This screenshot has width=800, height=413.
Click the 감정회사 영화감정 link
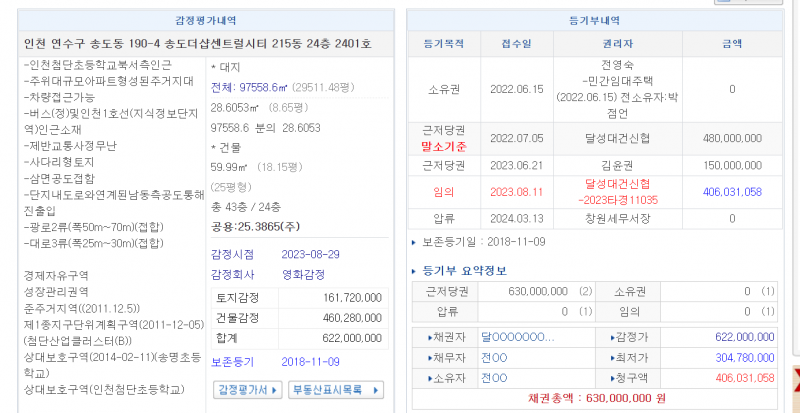point(302,274)
